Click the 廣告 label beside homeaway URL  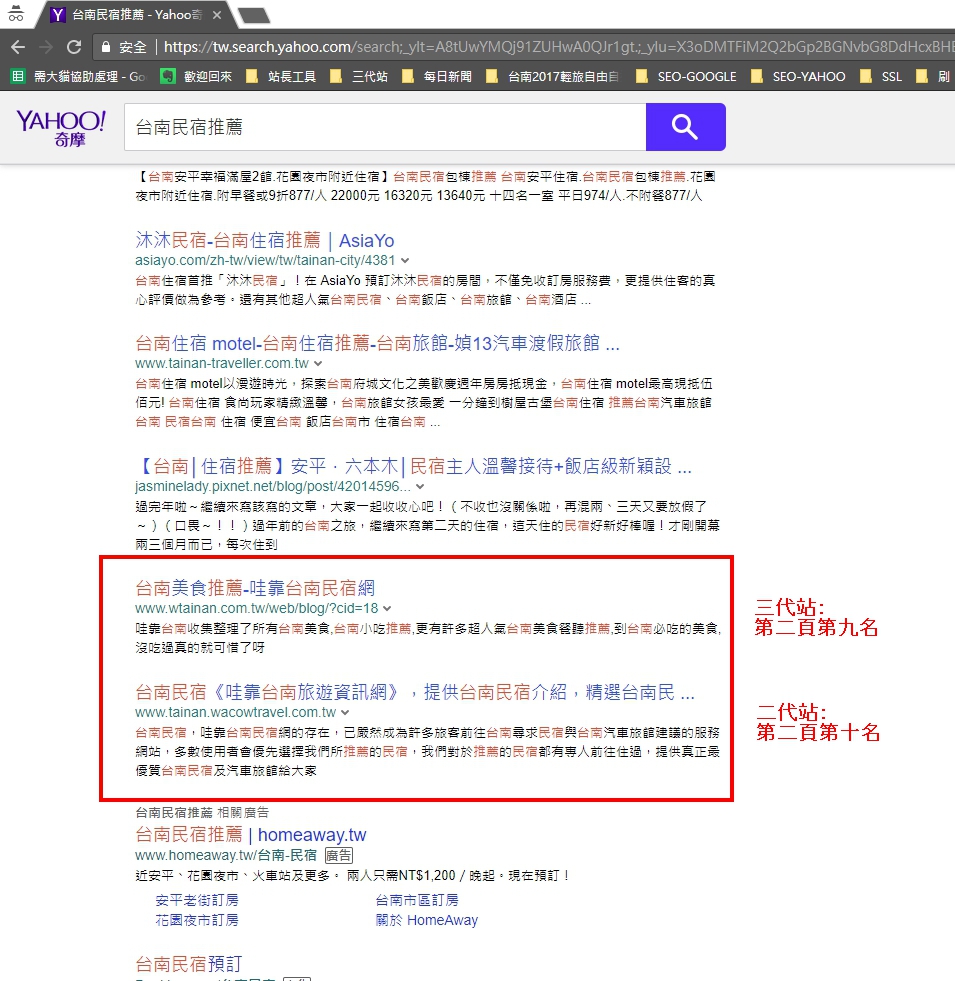tap(339, 855)
